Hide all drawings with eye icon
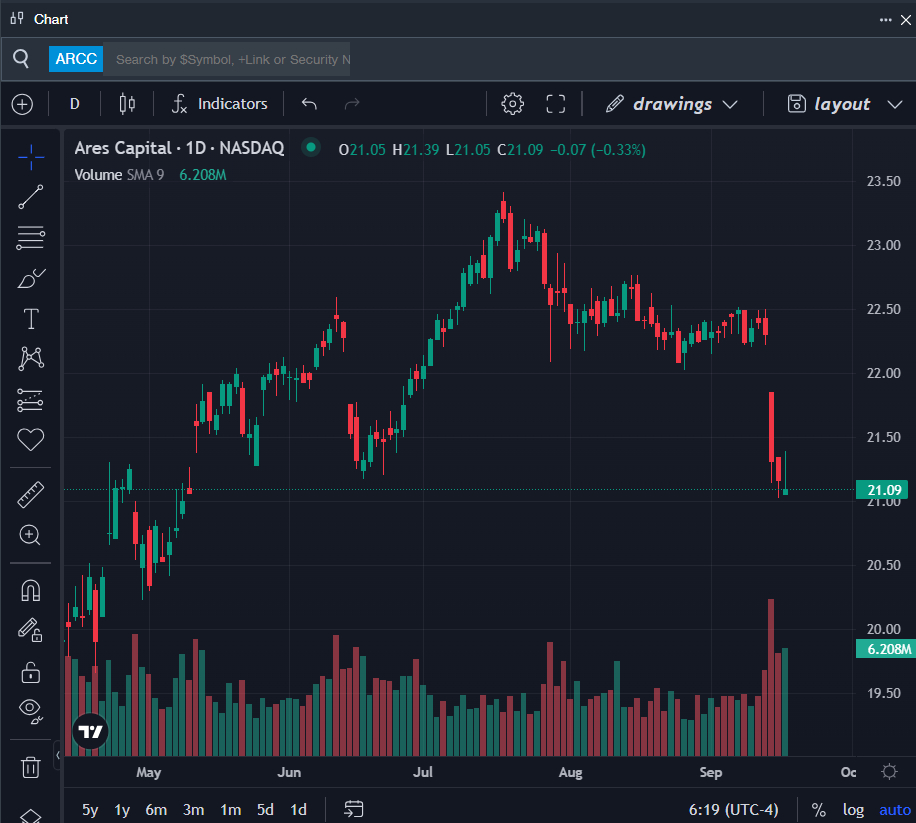The height and width of the screenshot is (823, 916). point(31,711)
